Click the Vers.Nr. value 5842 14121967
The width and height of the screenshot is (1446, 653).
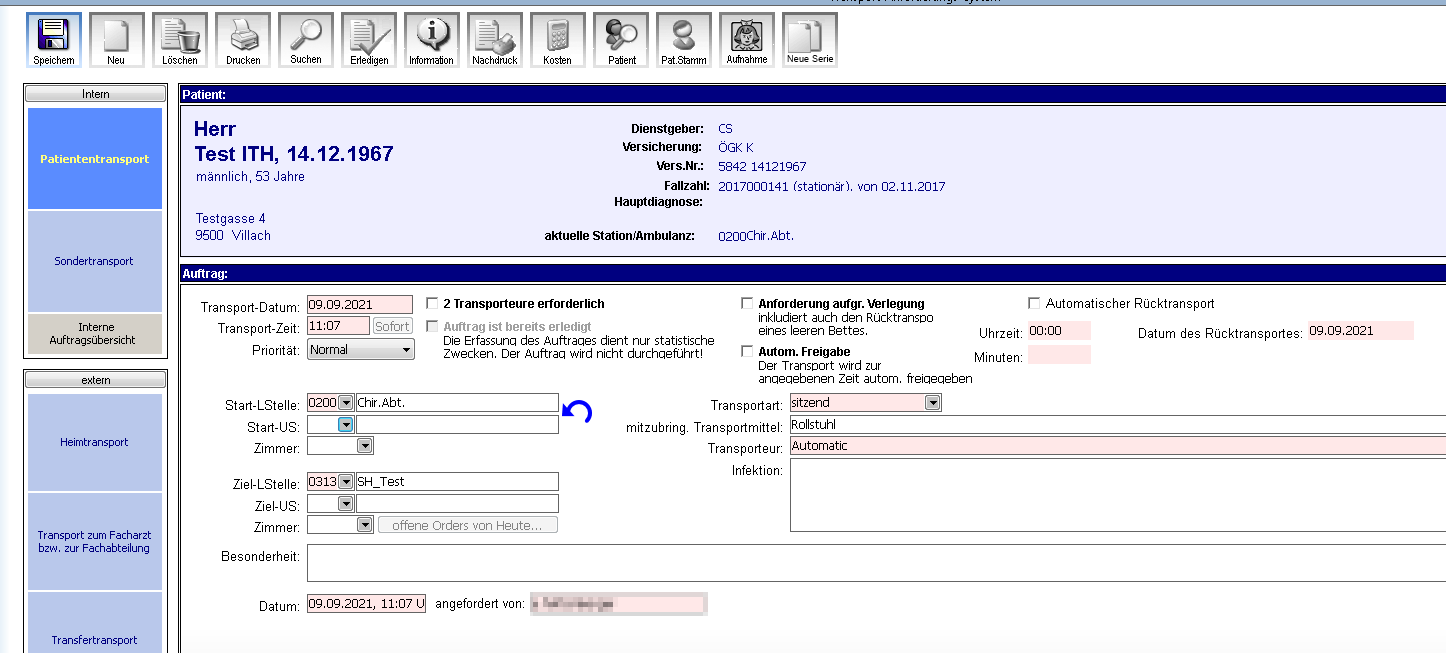pyautogui.click(x=762, y=166)
